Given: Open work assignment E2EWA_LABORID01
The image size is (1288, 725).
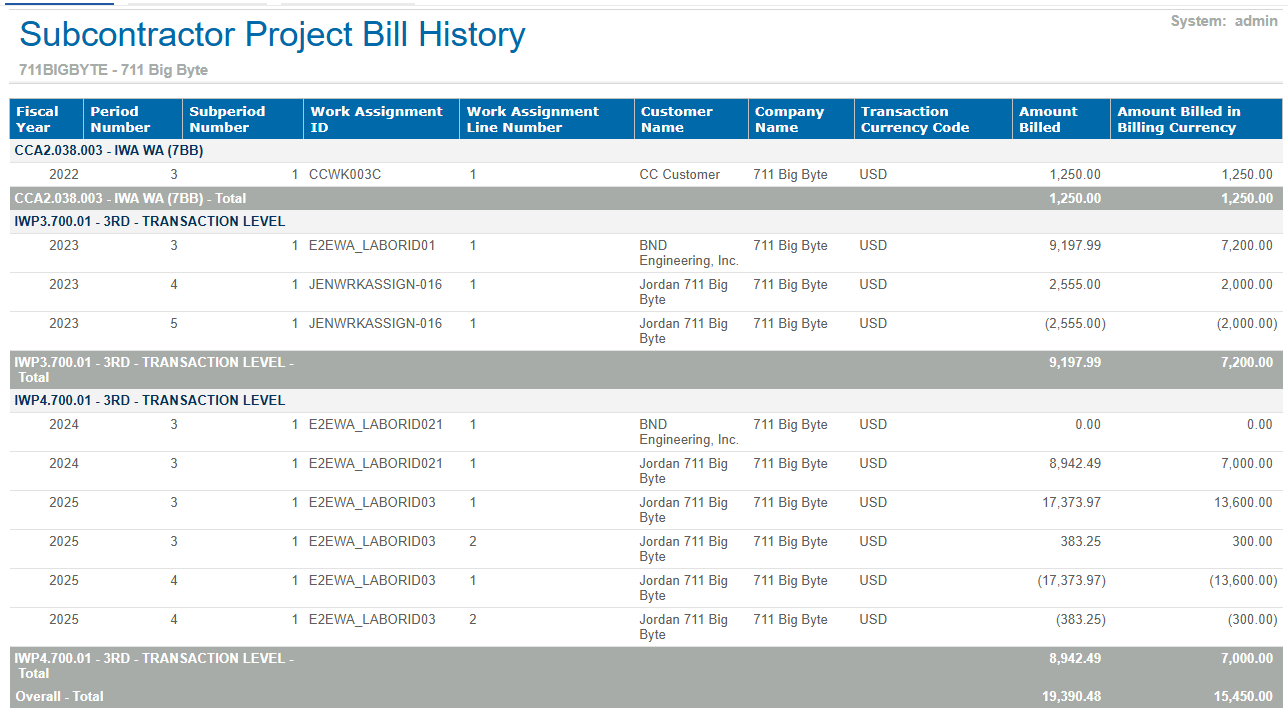Looking at the screenshot, I should tap(371, 245).
